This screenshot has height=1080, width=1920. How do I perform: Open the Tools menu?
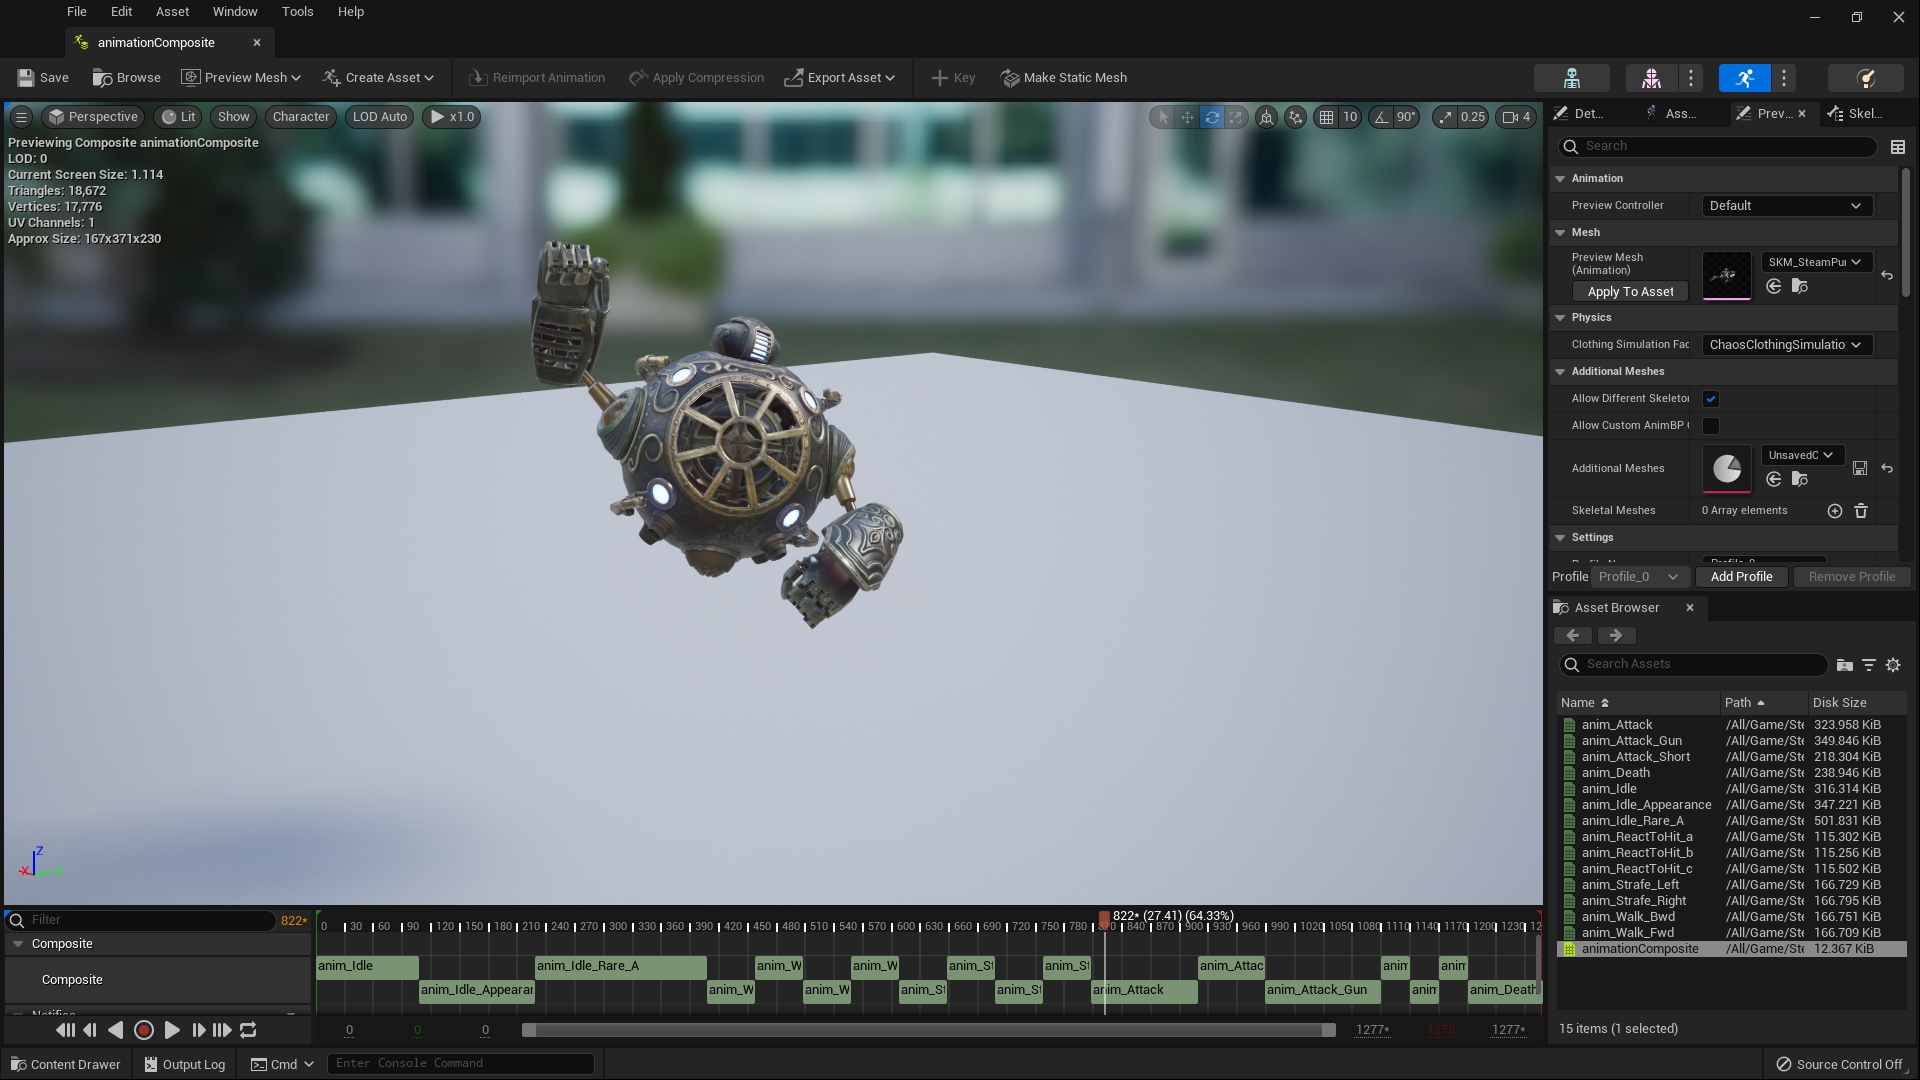[296, 11]
